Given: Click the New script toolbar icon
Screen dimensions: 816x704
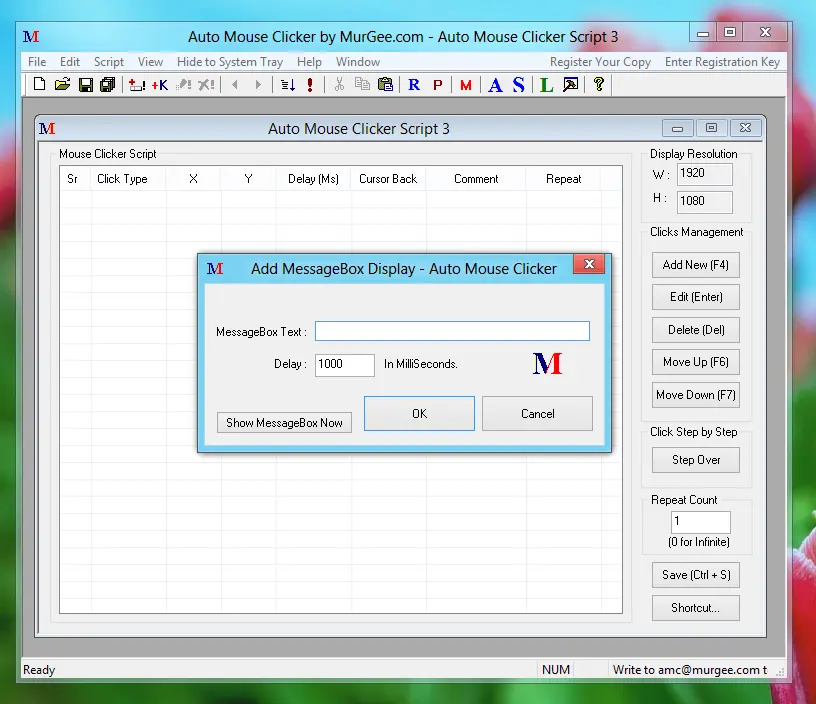Looking at the screenshot, I should click(39, 85).
